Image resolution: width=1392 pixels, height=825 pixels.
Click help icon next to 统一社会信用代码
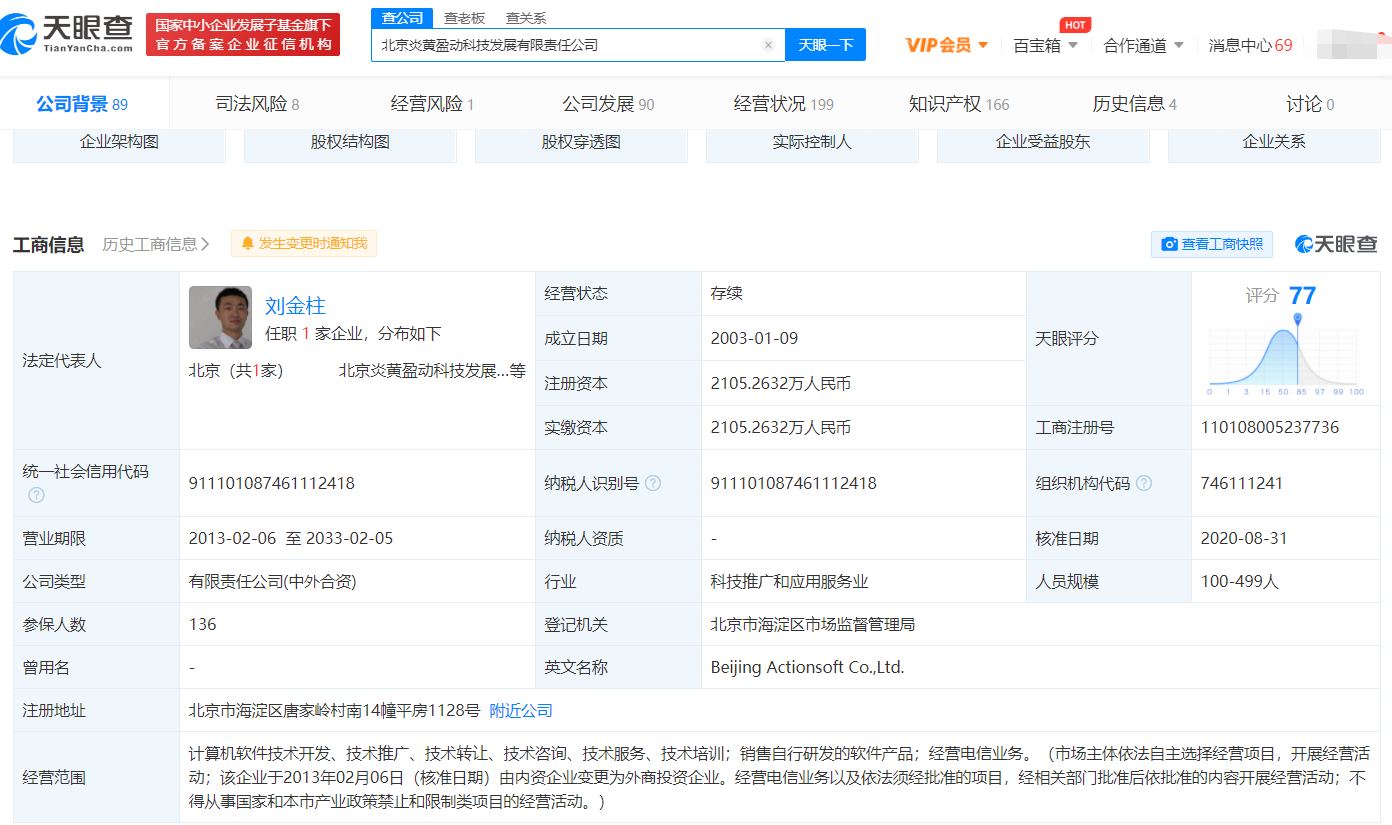tap(36, 495)
